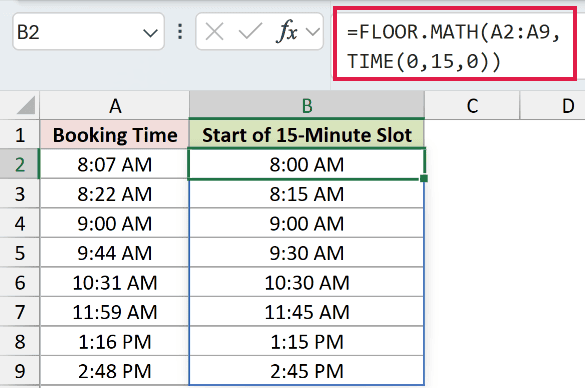This screenshot has height=388, width=585.
Task: Select column C header
Action: 472,106
